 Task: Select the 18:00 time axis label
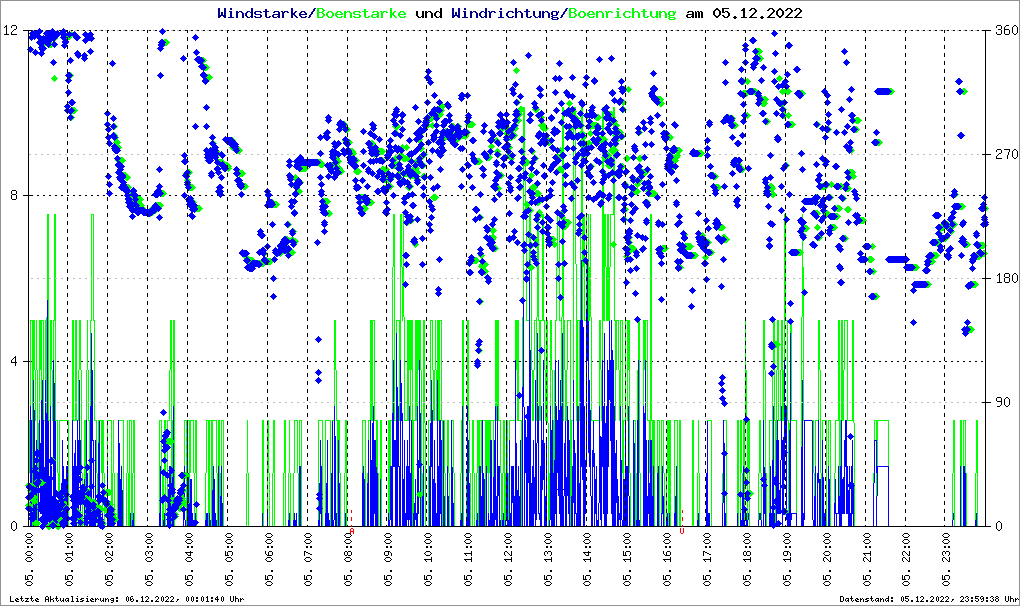coord(747,562)
